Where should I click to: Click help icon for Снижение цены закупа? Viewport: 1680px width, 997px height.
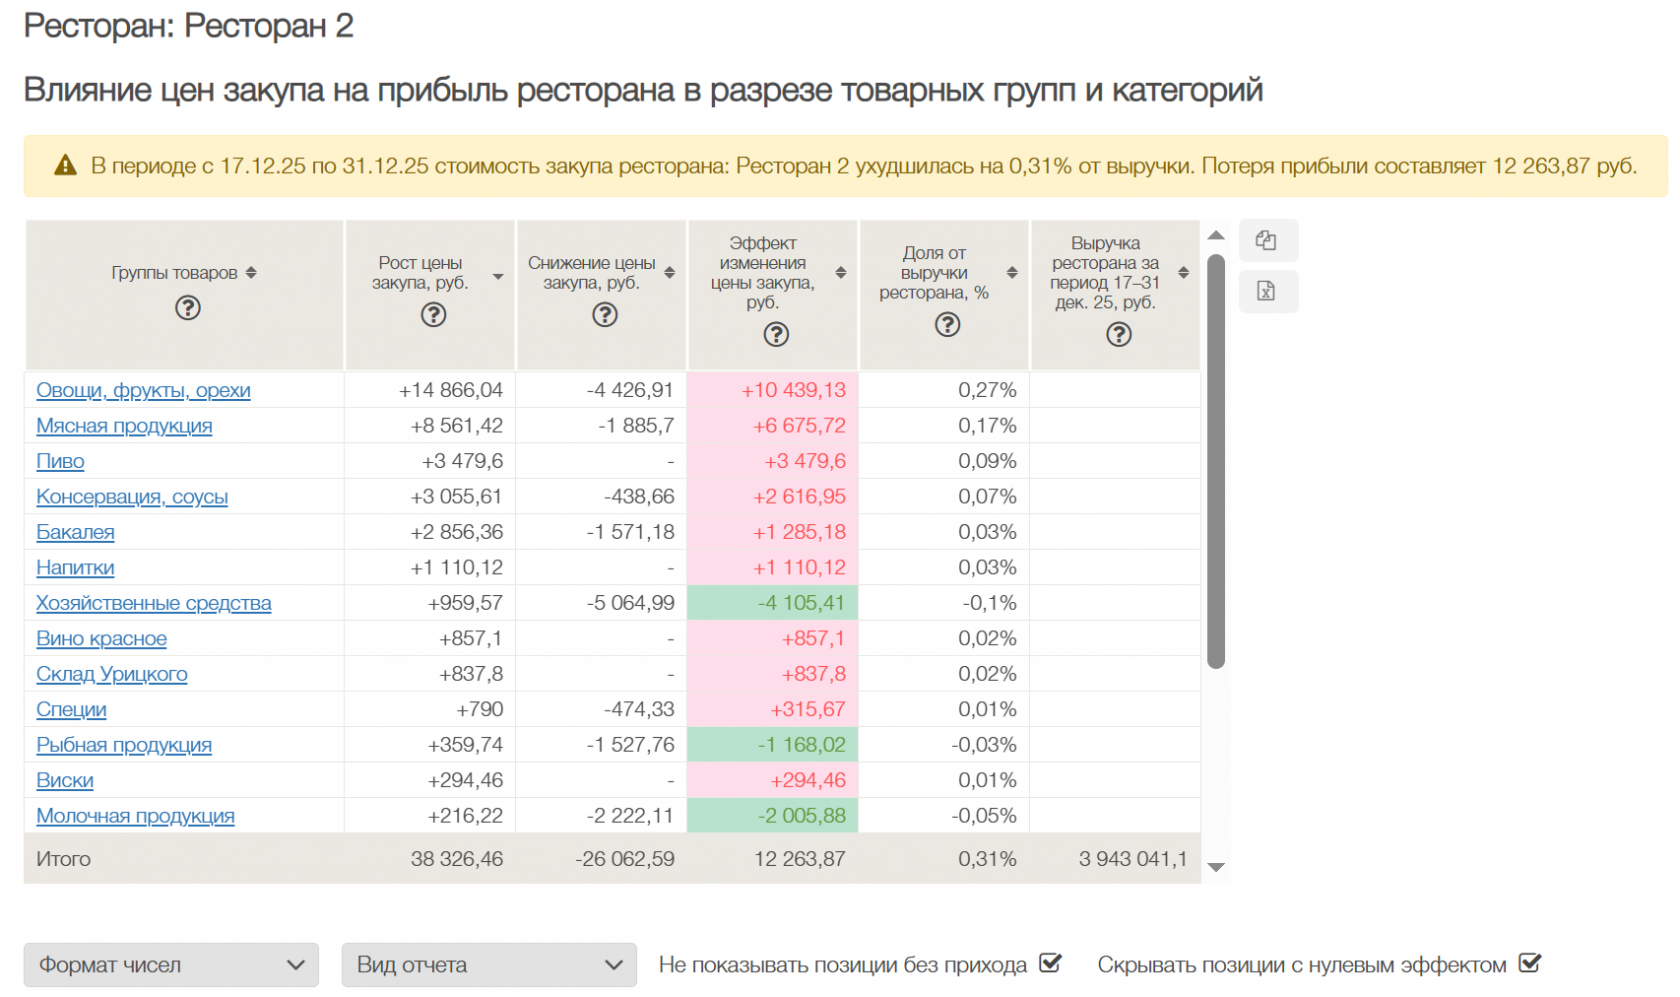pyautogui.click(x=605, y=315)
